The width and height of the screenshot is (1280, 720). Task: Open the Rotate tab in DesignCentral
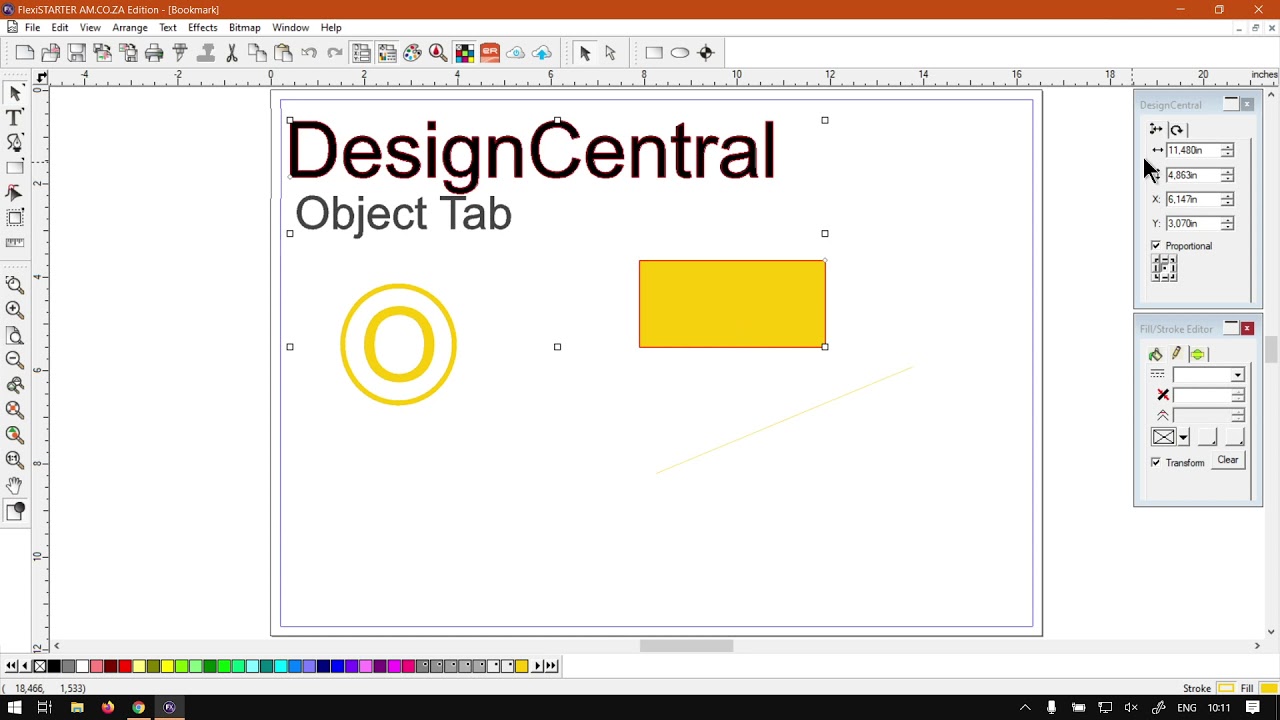1177,130
